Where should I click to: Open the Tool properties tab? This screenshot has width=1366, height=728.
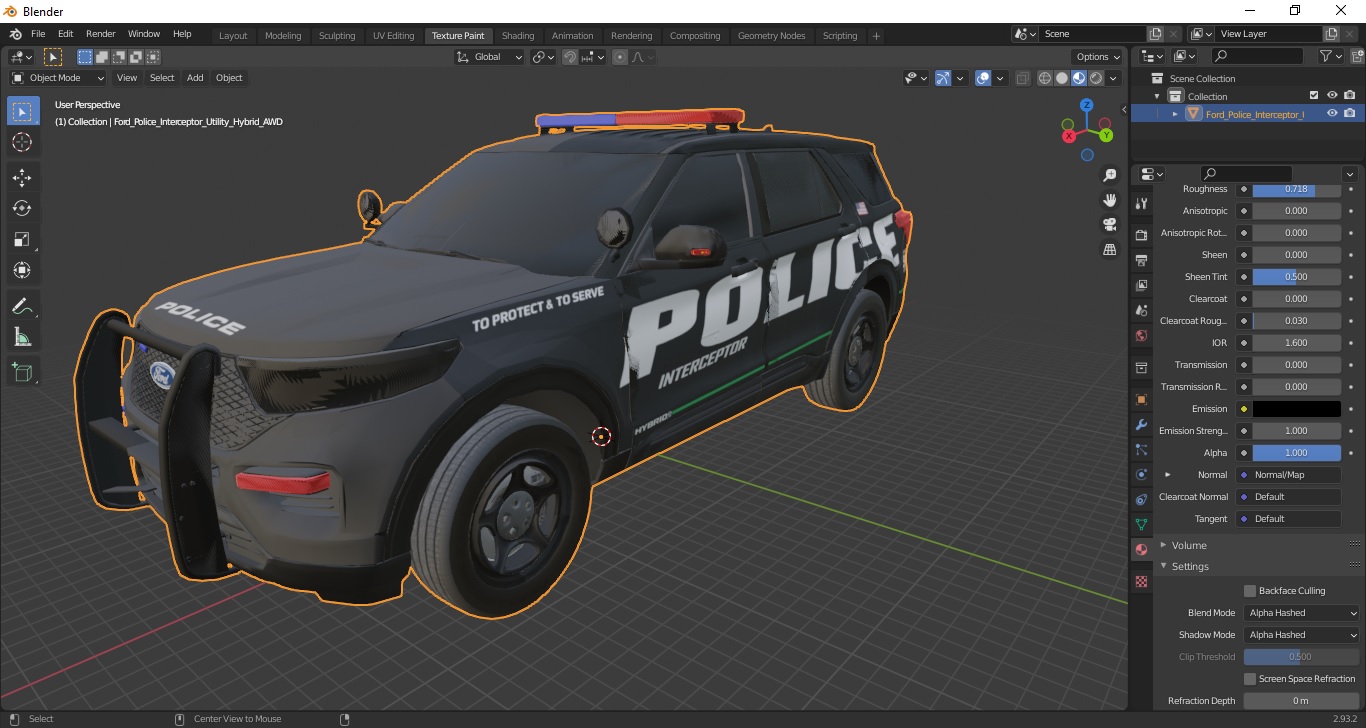point(1141,203)
